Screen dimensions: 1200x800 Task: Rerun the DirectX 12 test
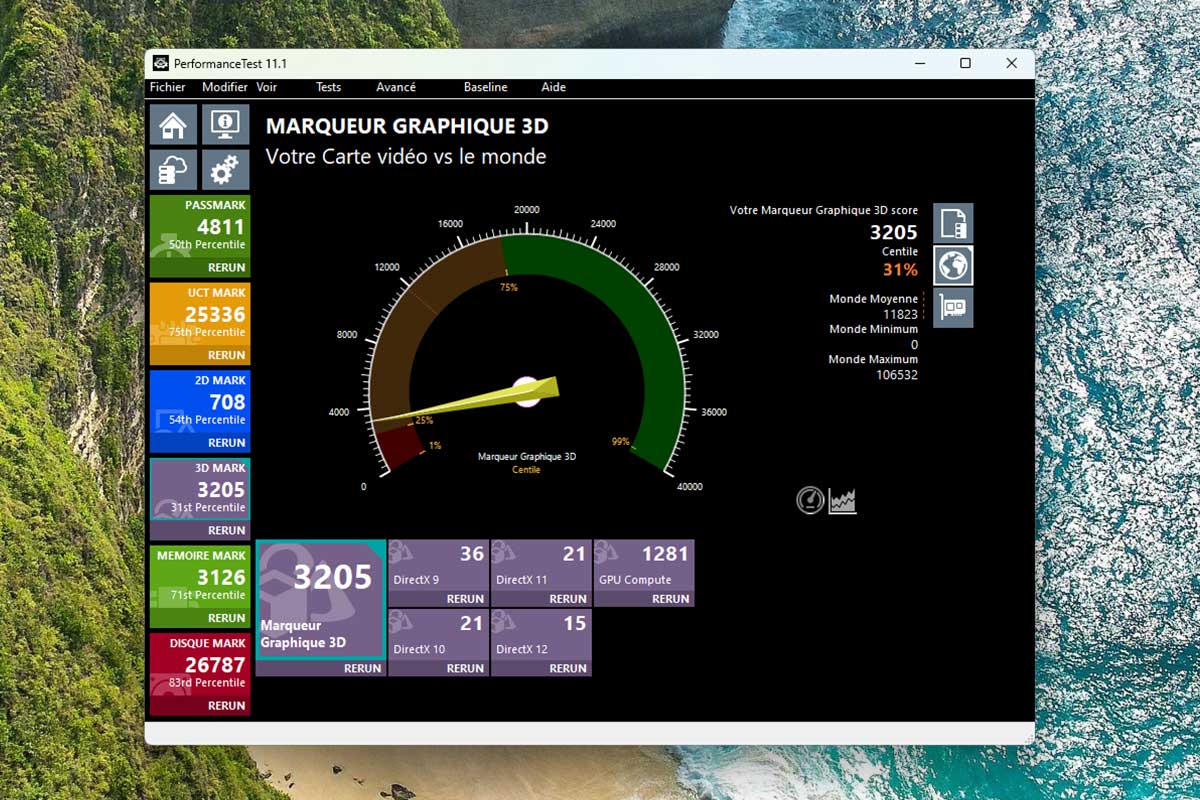(568, 668)
